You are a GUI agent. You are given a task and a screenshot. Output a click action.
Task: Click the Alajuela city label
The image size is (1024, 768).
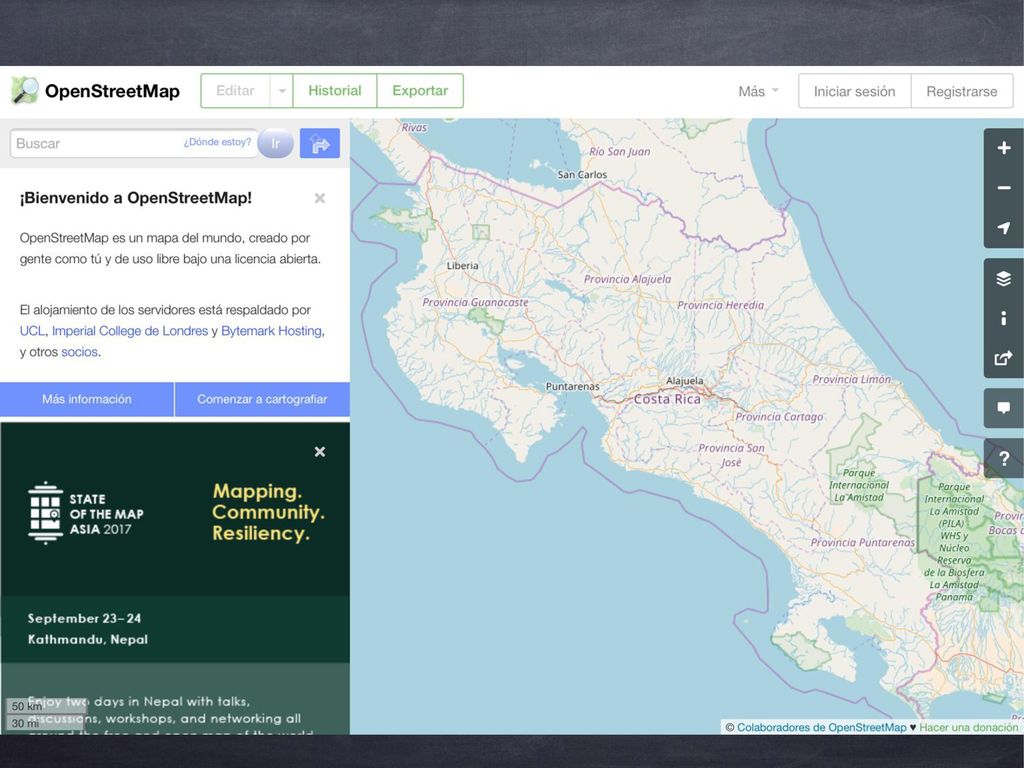(685, 381)
